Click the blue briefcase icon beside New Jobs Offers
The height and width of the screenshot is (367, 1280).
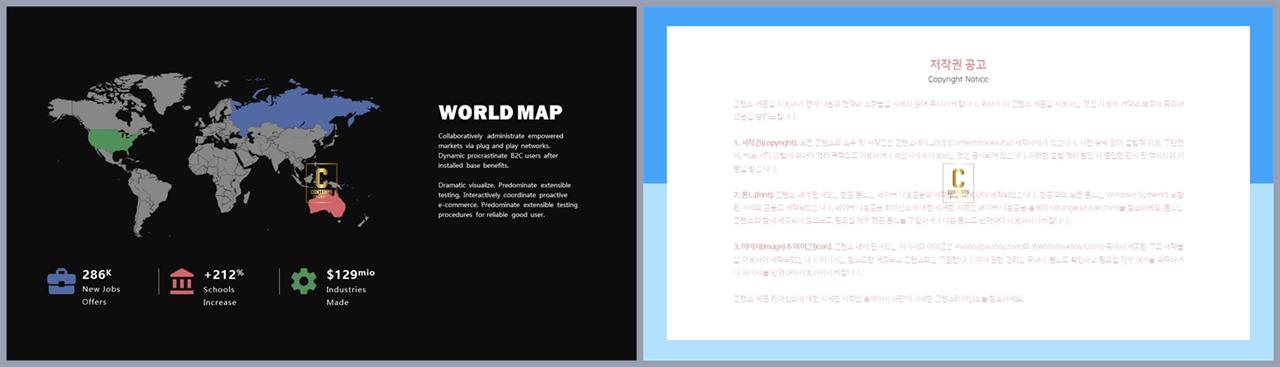[62, 281]
